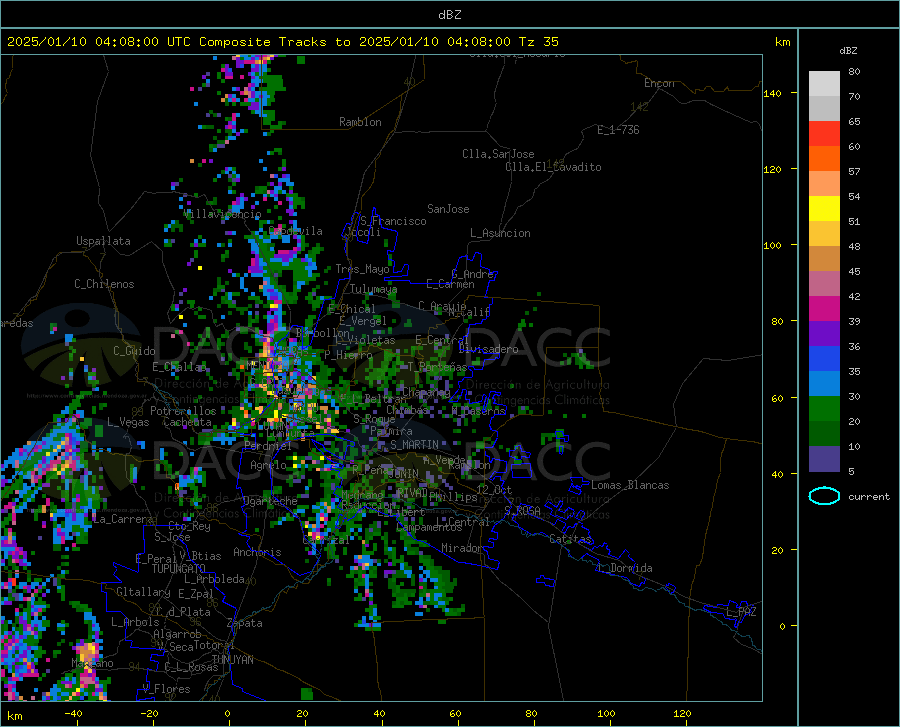Image resolution: width=900 pixels, height=727 pixels.
Task: Select the "TUNUYAN" map label
Action: 232,660
